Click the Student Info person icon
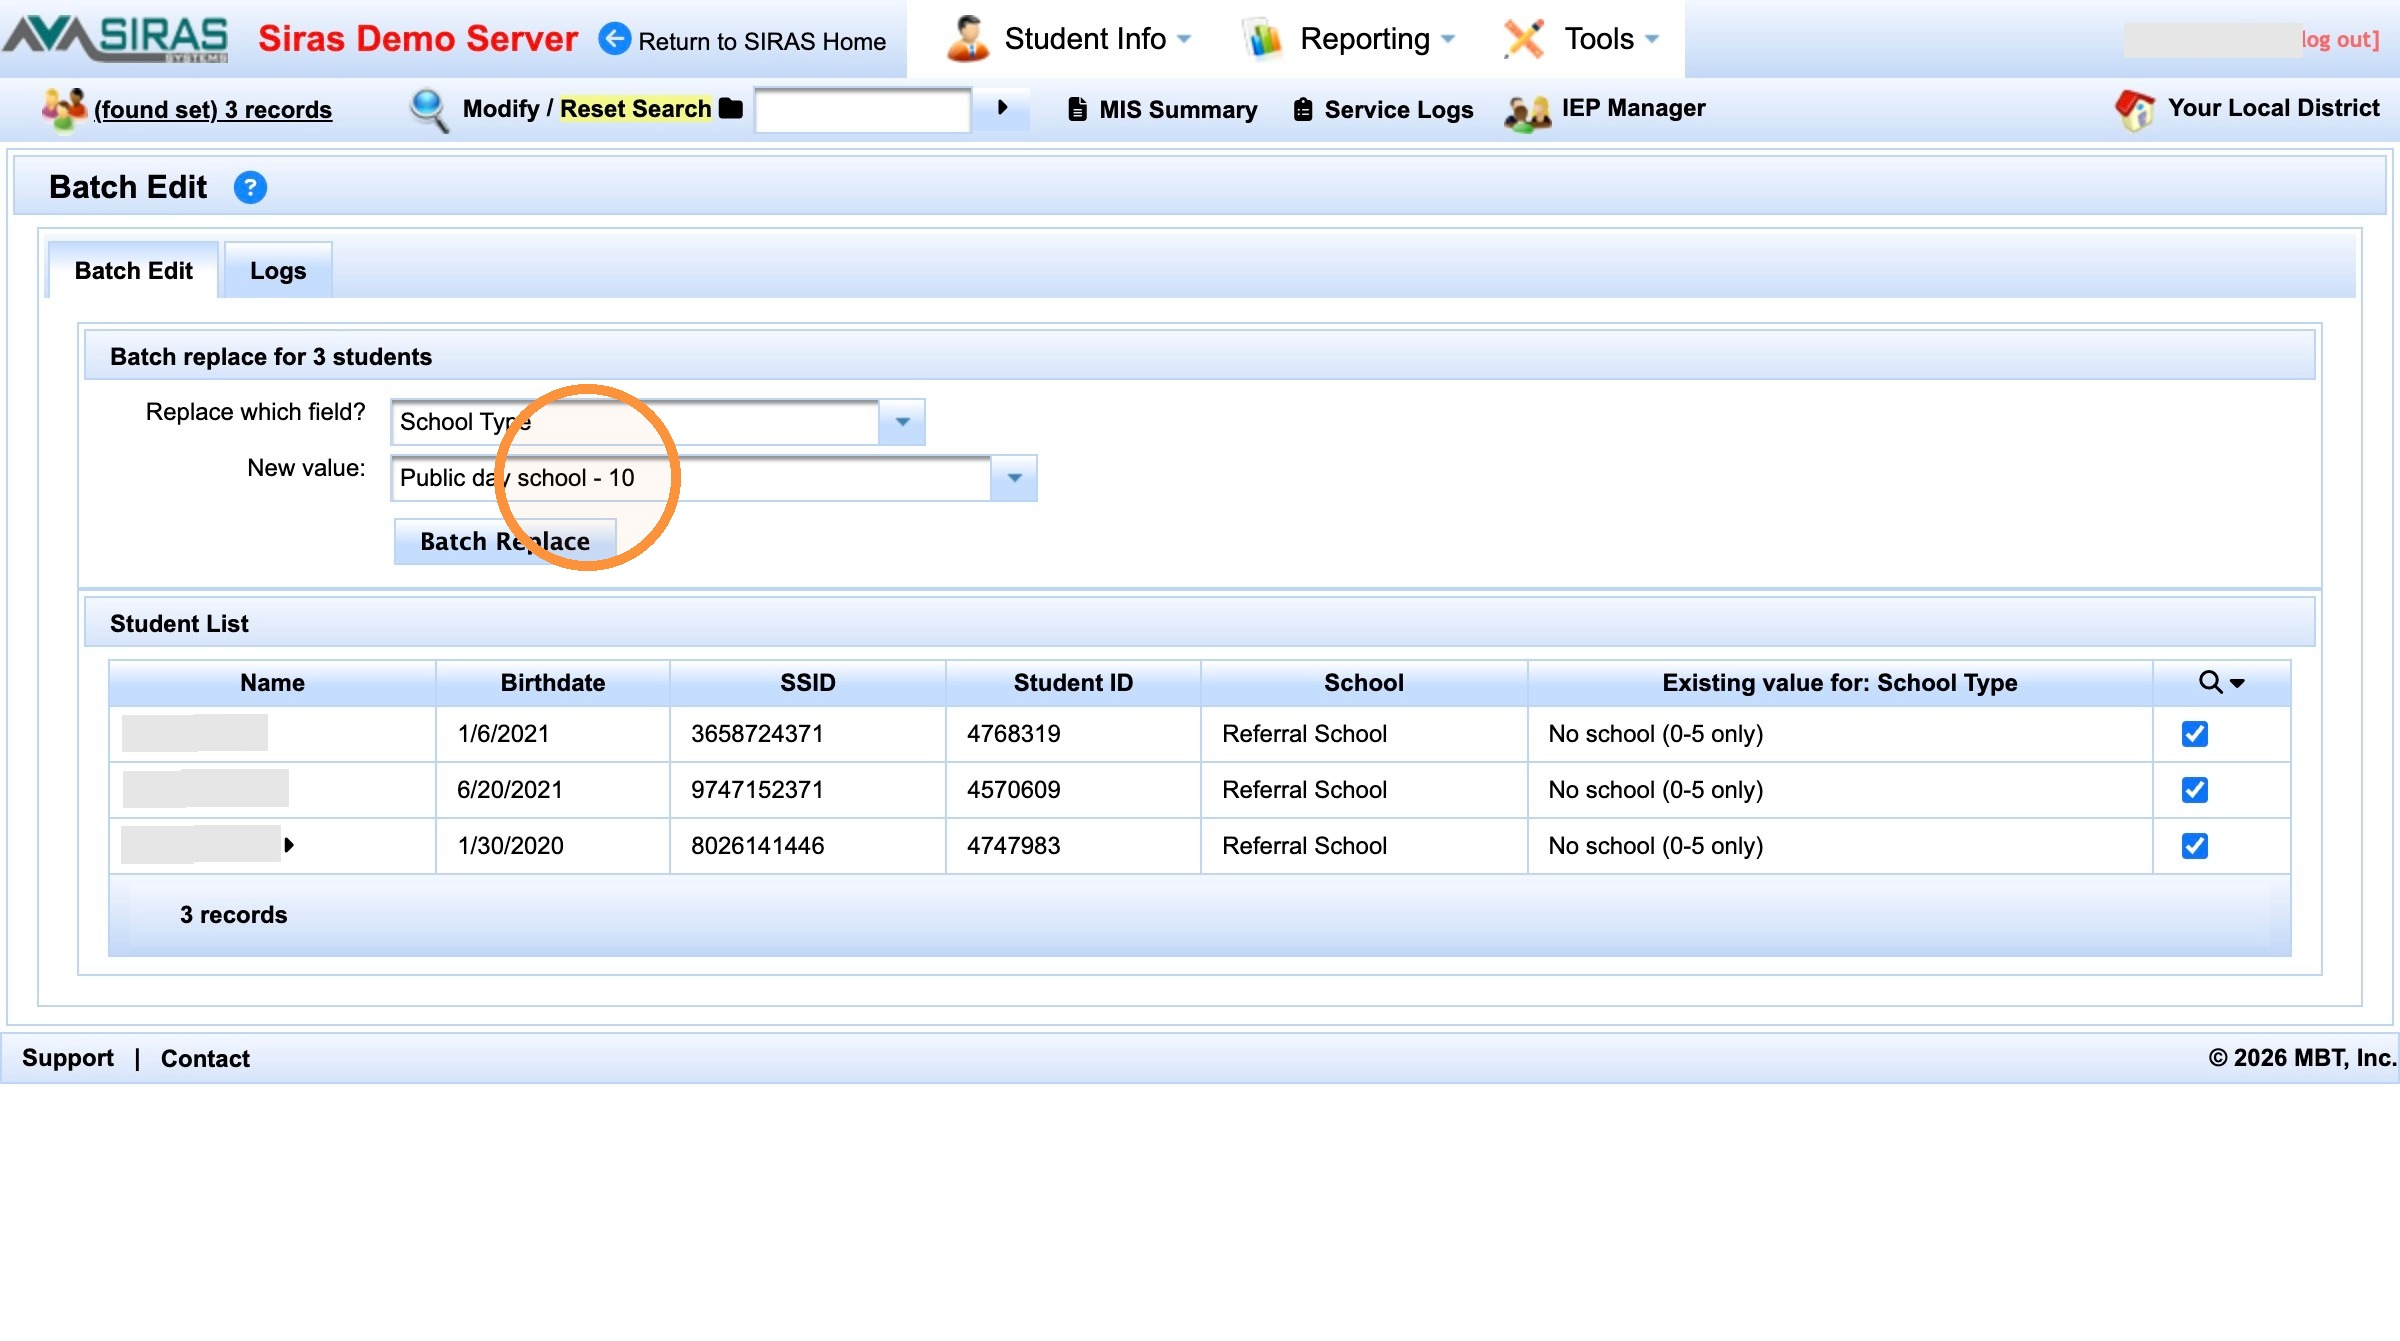 967,39
